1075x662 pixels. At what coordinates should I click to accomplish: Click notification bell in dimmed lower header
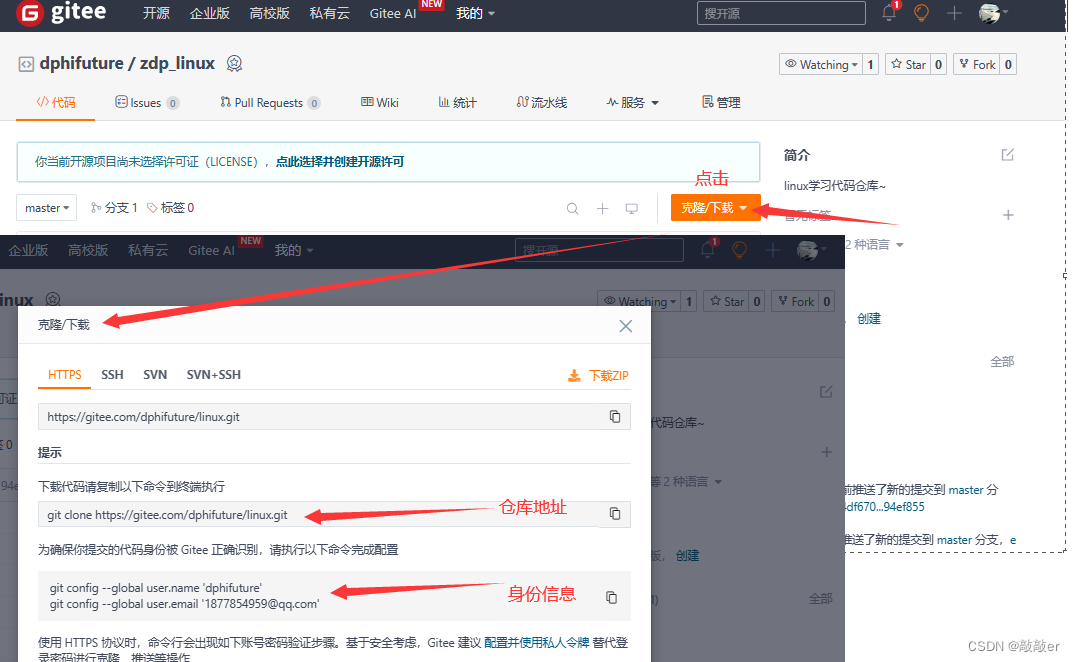click(708, 249)
